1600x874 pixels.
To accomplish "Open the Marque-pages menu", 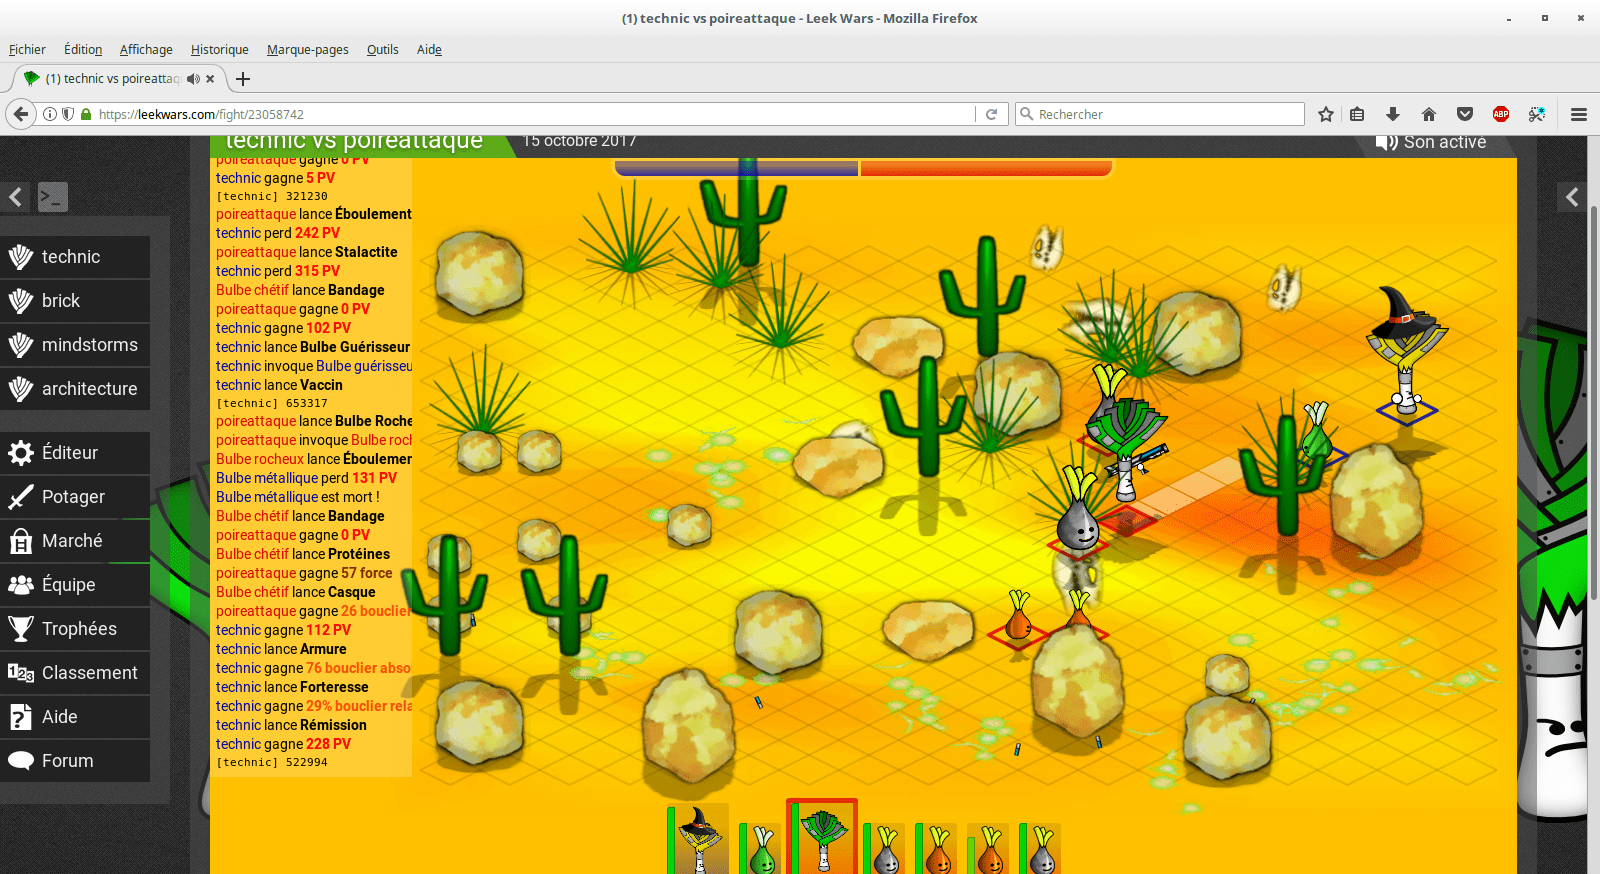I will pyautogui.click(x=307, y=50).
